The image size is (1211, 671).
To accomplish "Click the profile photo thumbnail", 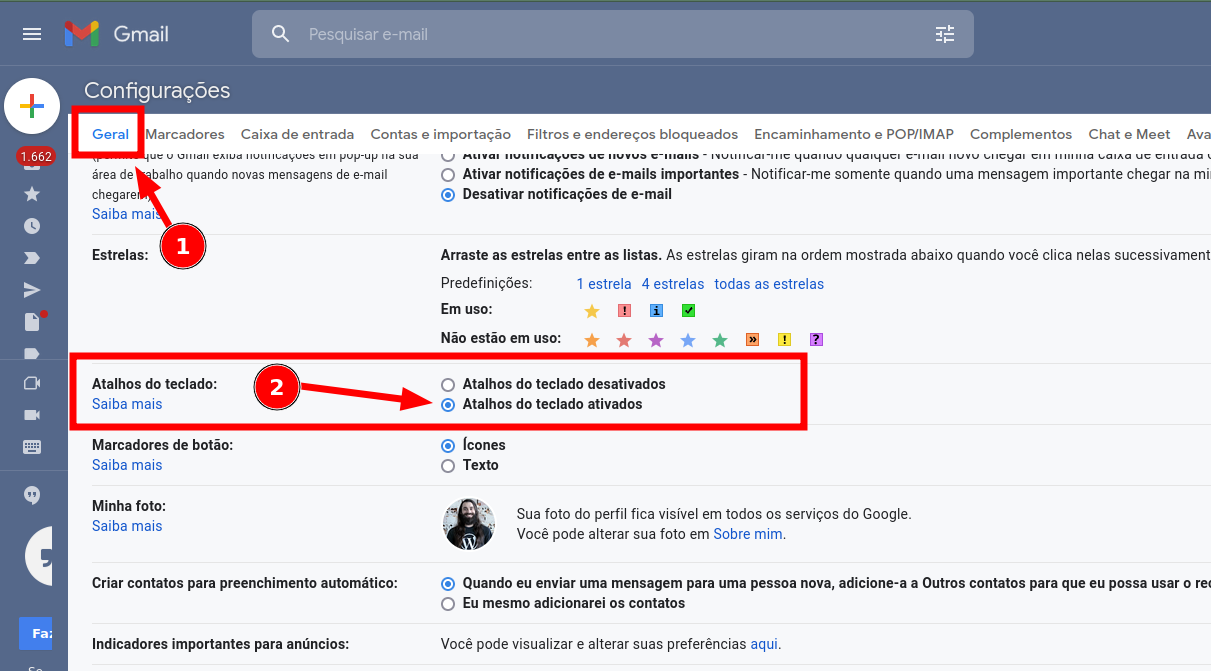I will 469,524.
